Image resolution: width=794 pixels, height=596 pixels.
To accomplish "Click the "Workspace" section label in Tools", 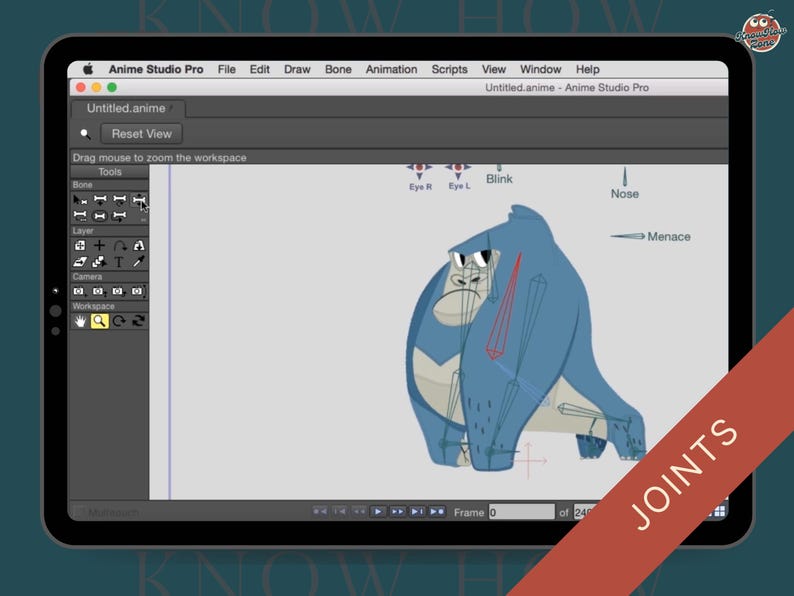I will (x=93, y=306).
